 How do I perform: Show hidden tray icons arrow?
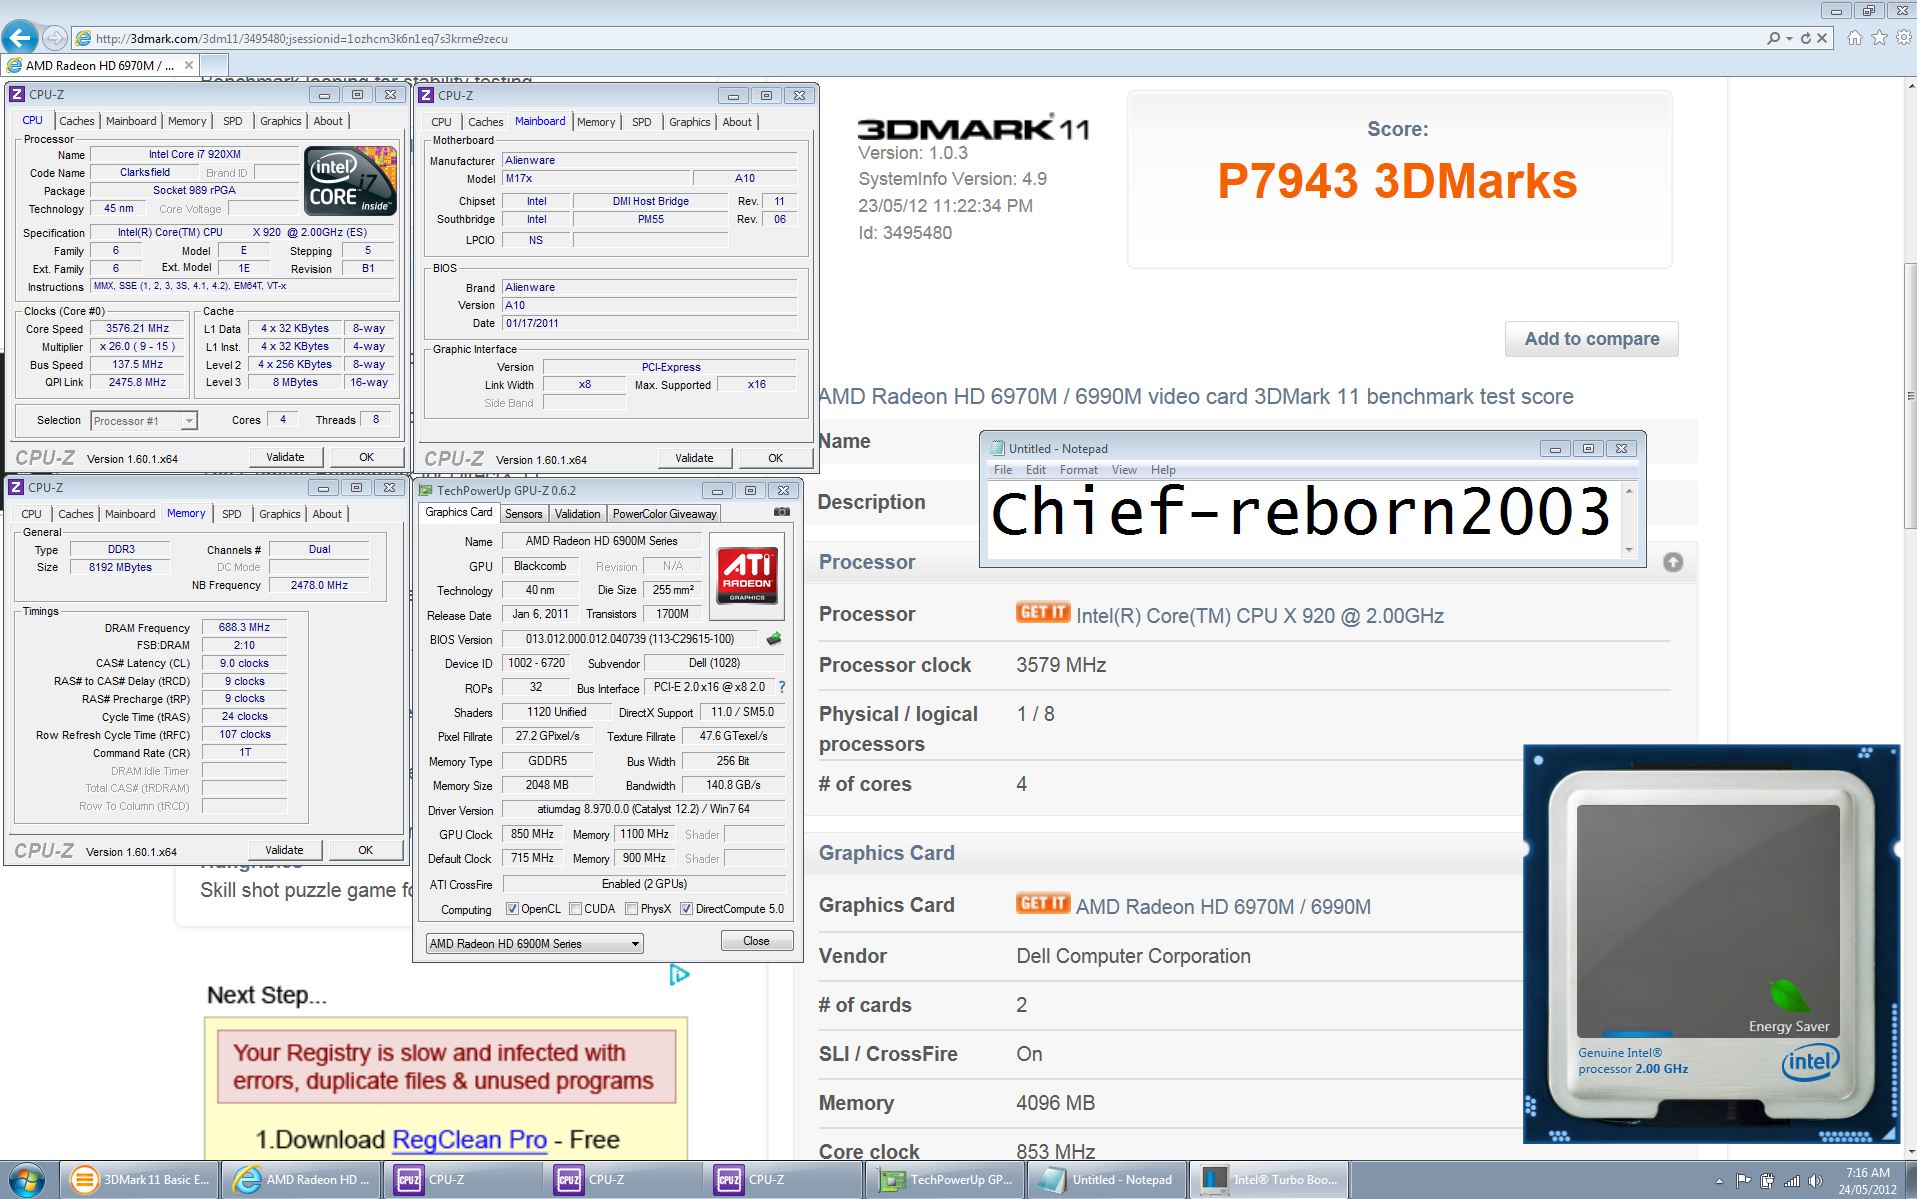pyautogui.click(x=1719, y=1181)
